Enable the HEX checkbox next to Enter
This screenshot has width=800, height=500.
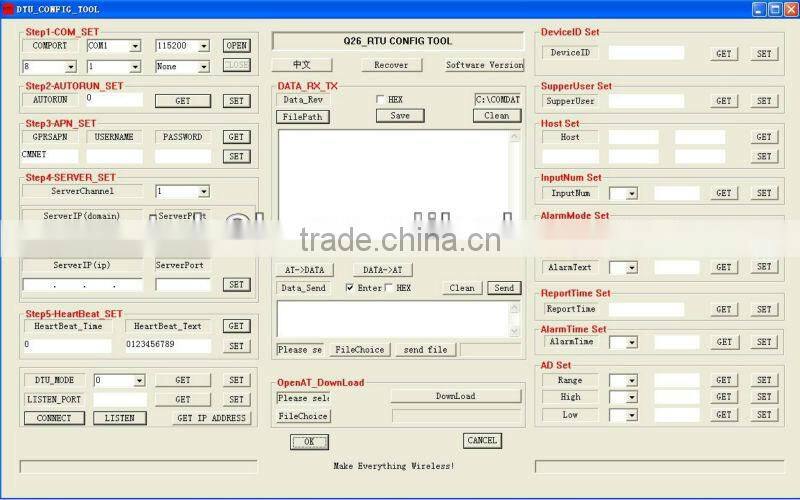tap(389, 288)
